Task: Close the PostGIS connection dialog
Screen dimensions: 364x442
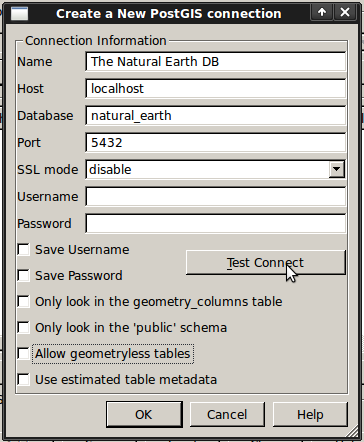Action: tap(345, 12)
